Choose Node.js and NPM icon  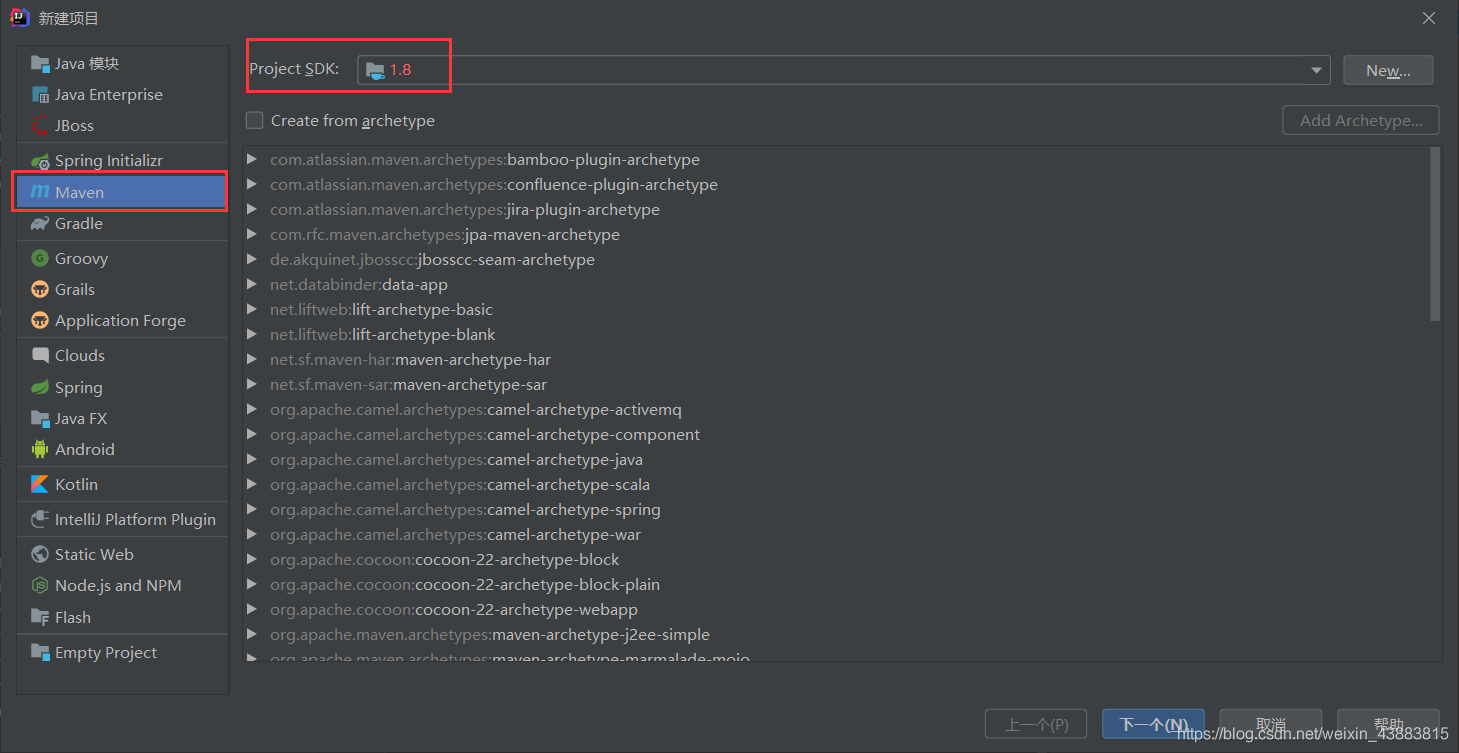(40, 586)
